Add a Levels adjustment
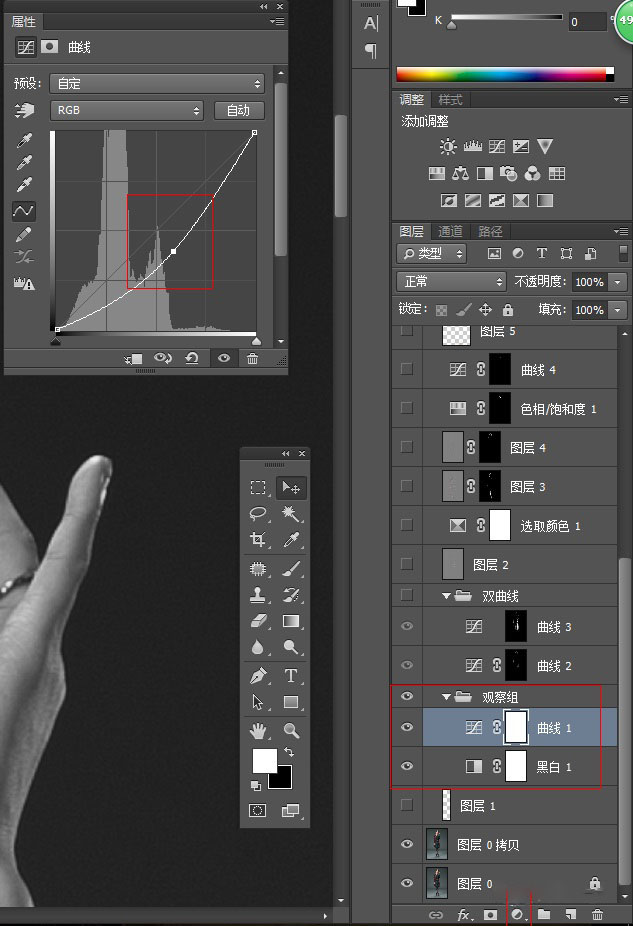Screen dimensions: 633x926 coord(472,146)
